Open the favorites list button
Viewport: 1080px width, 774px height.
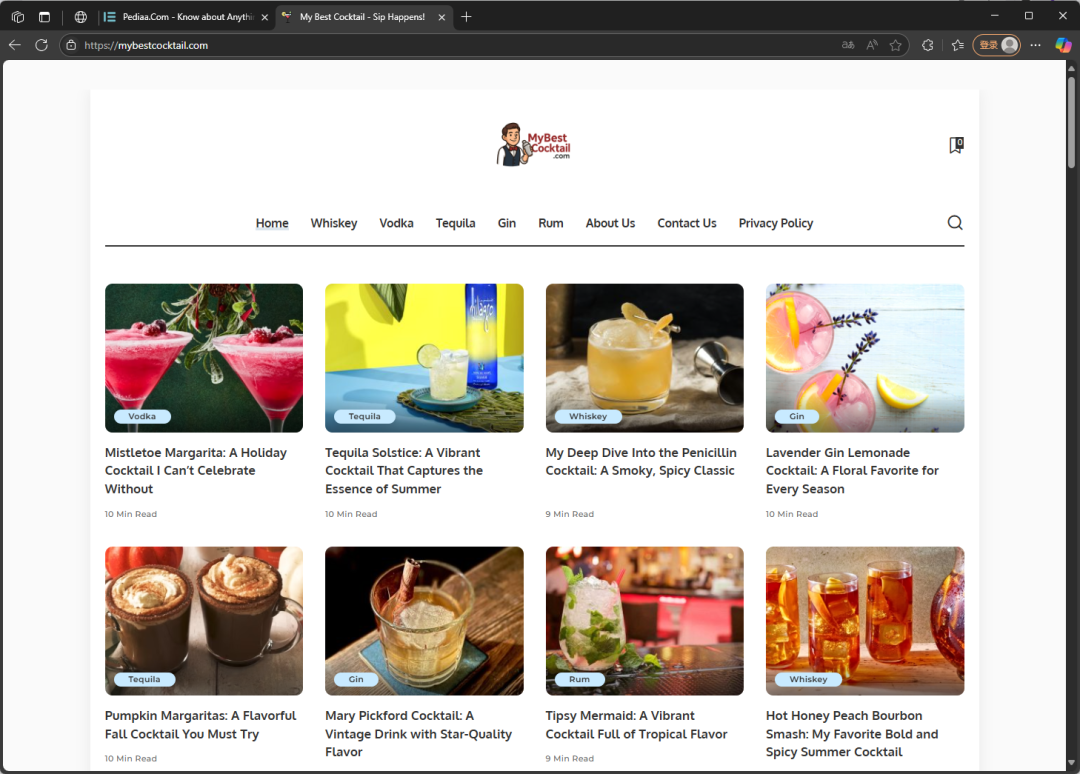tap(957, 45)
